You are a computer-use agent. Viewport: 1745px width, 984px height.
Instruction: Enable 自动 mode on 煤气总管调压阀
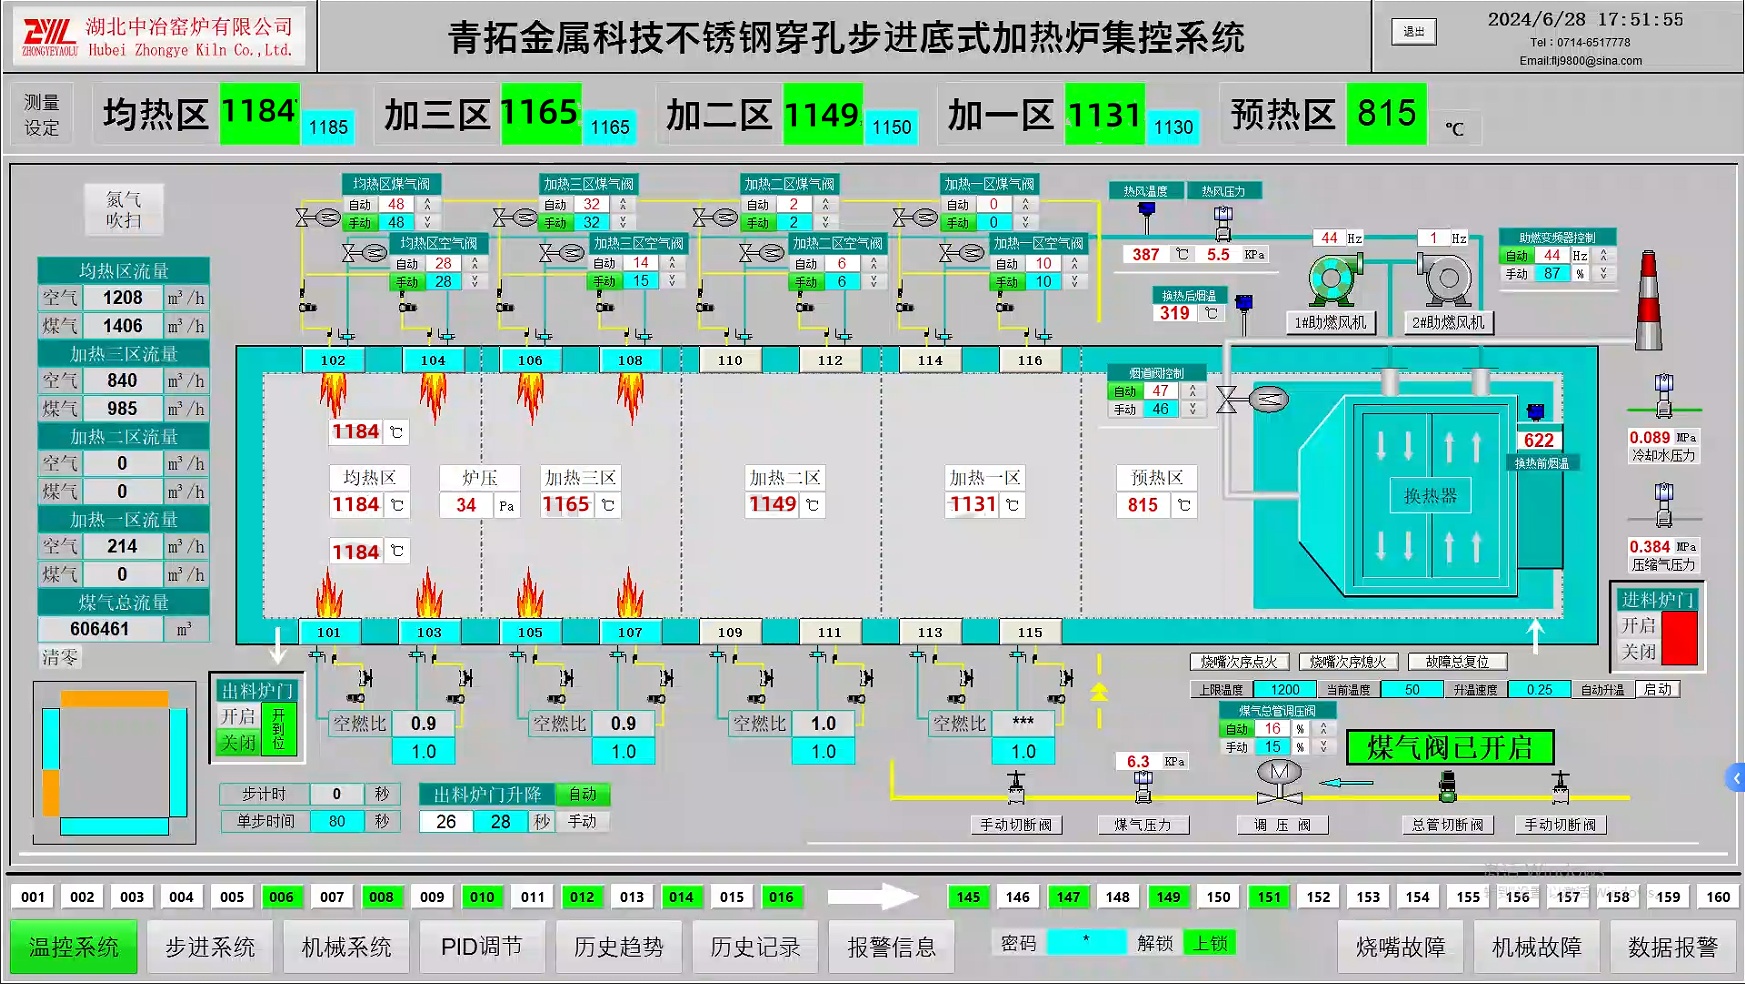(x=1237, y=729)
